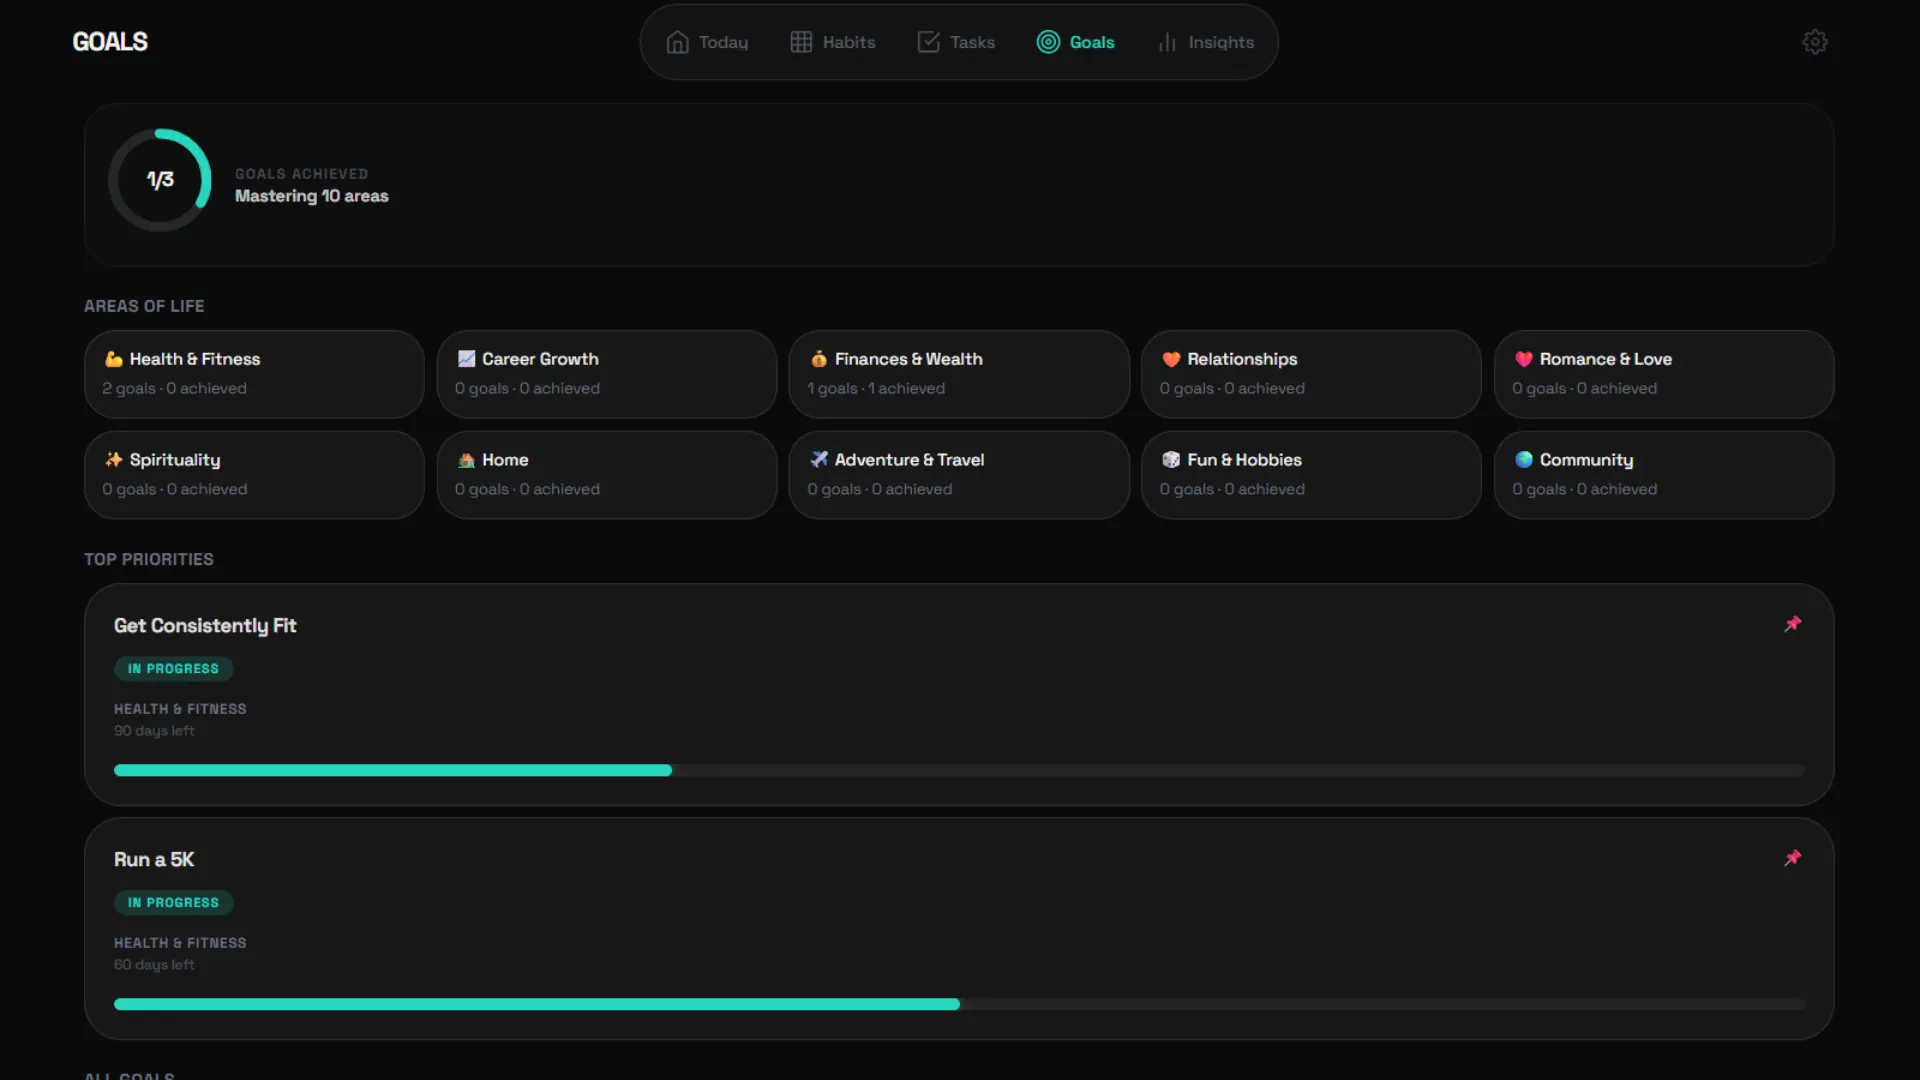Unpin the Get Consistently Fit goal

[x=1793, y=624]
